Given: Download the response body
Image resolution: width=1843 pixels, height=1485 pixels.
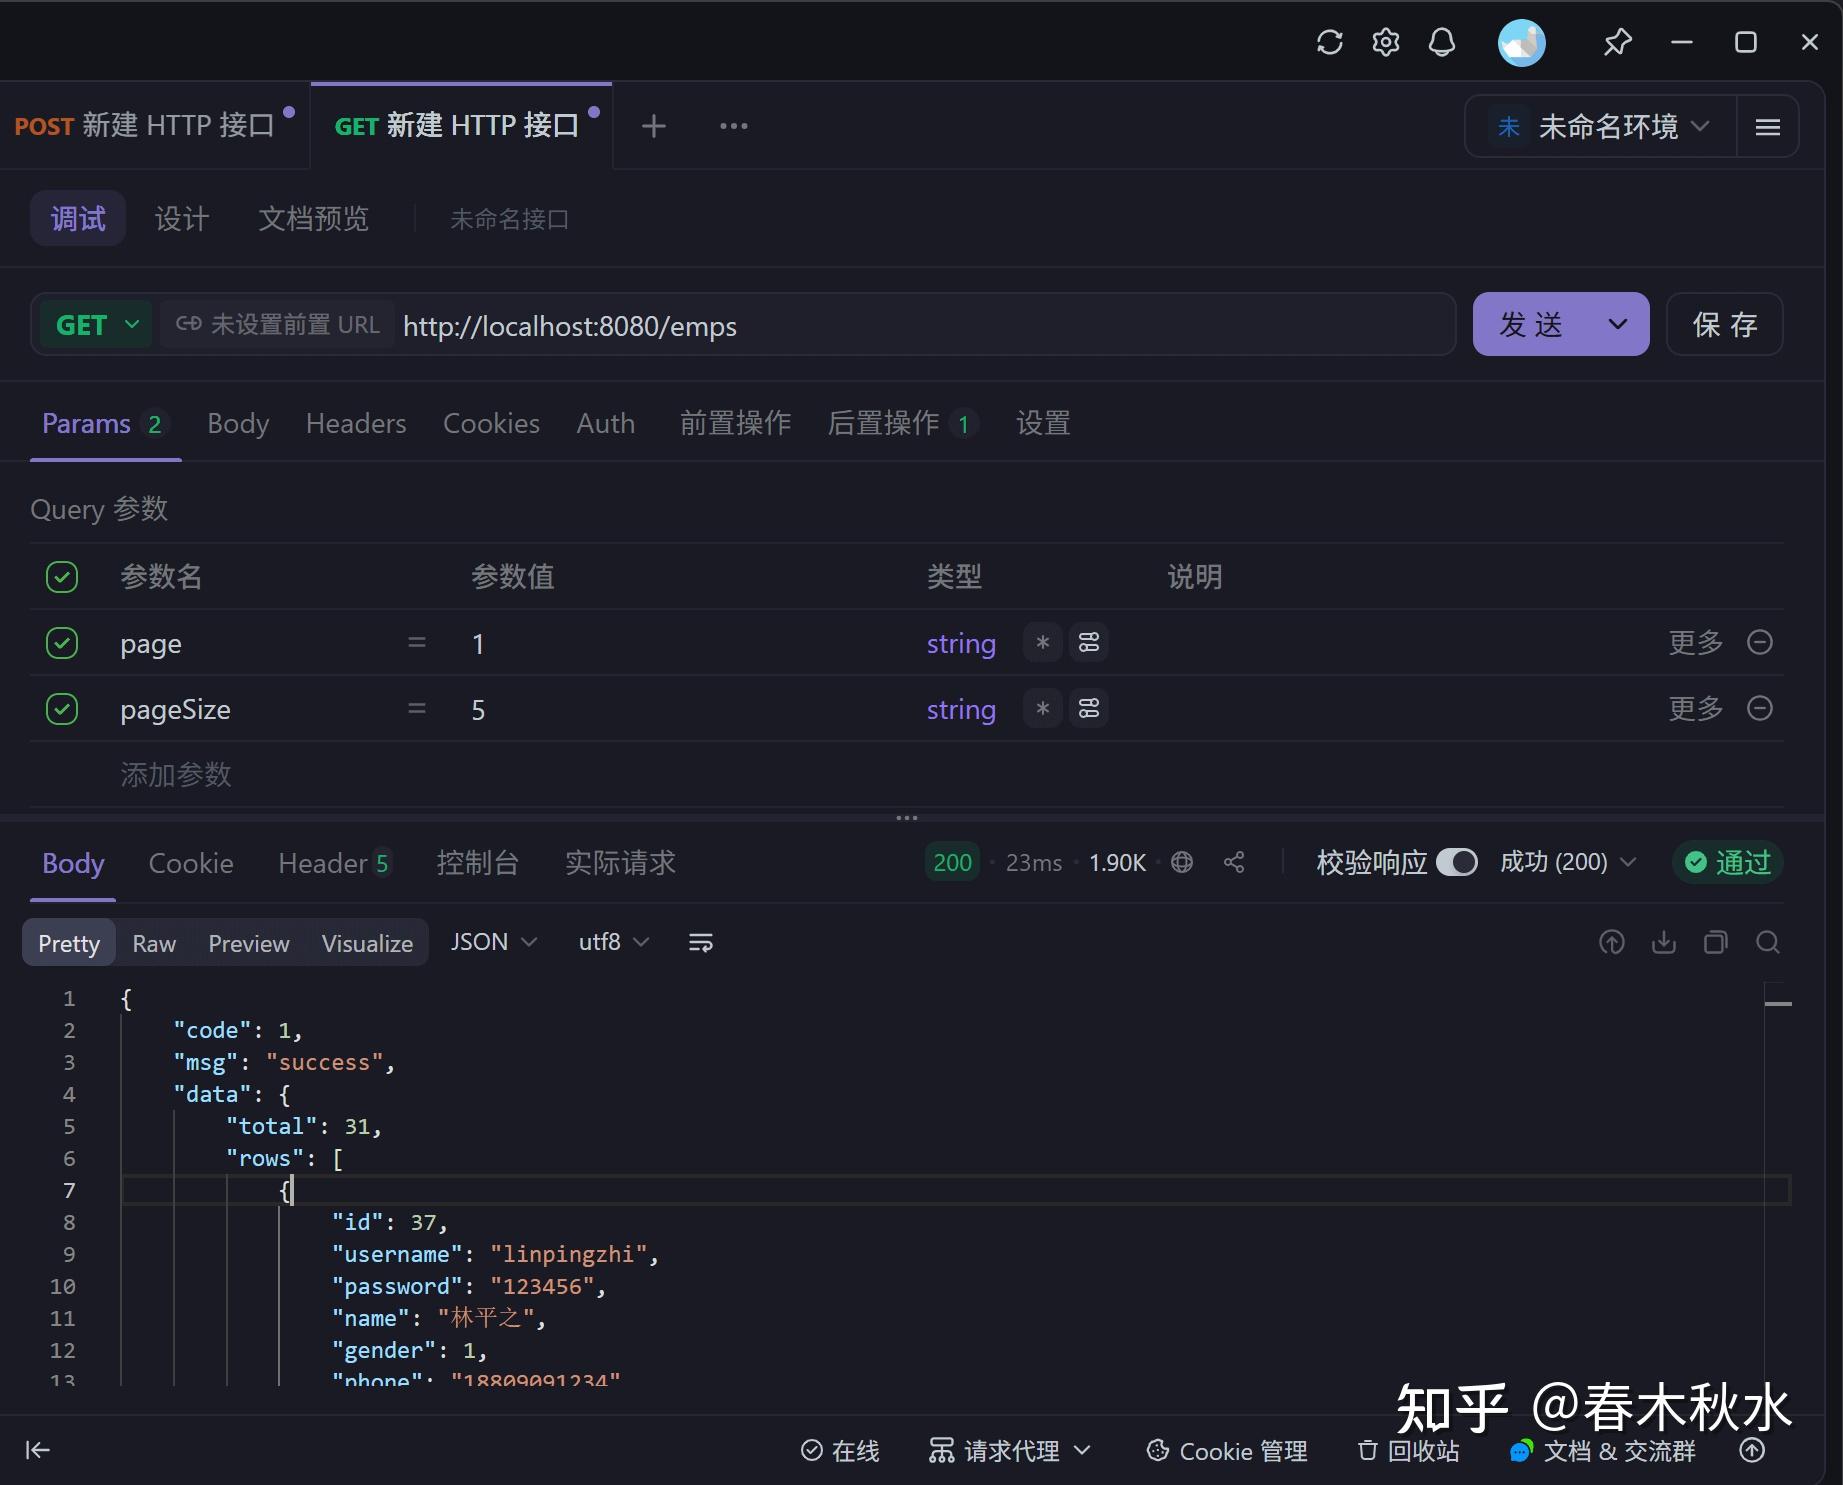Looking at the screenshot, I should [1664, 942].
